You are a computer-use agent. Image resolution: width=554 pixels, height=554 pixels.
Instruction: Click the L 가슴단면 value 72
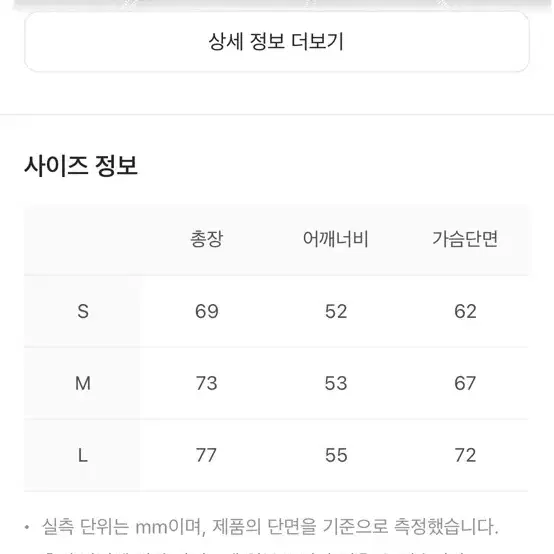coord(465,455)
